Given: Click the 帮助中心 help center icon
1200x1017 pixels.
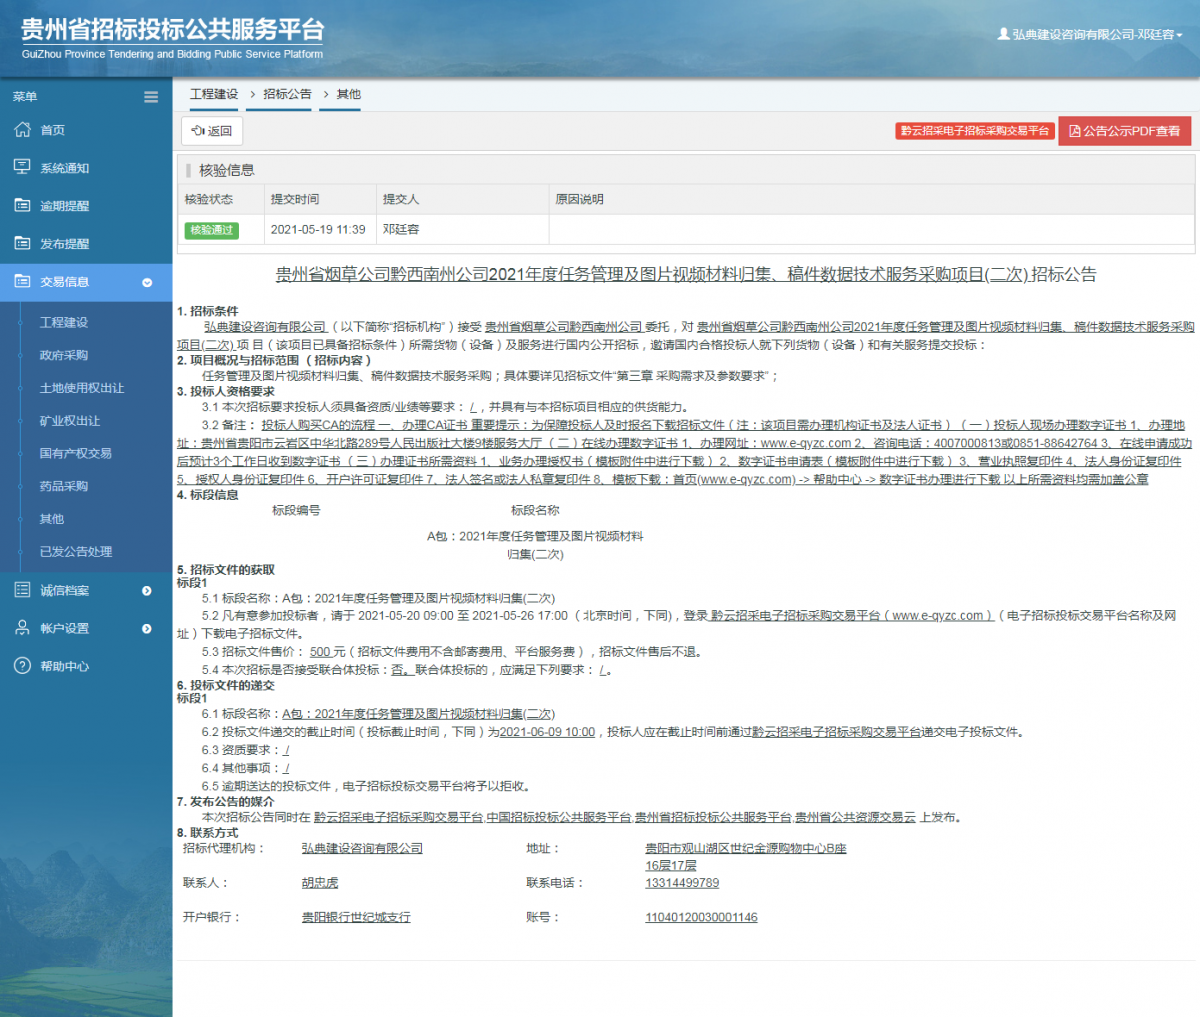Looking at the screenshot, I should (x=23, y=666).
